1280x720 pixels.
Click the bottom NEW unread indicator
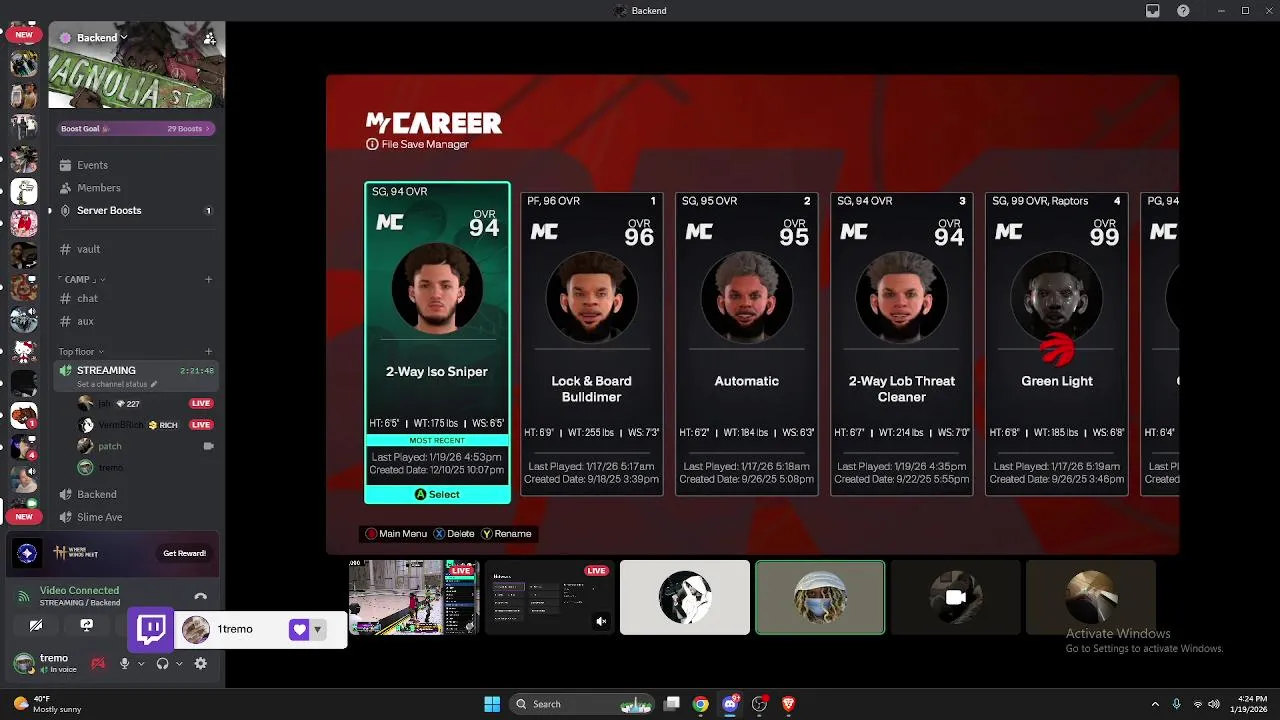(x=23, y=517)
